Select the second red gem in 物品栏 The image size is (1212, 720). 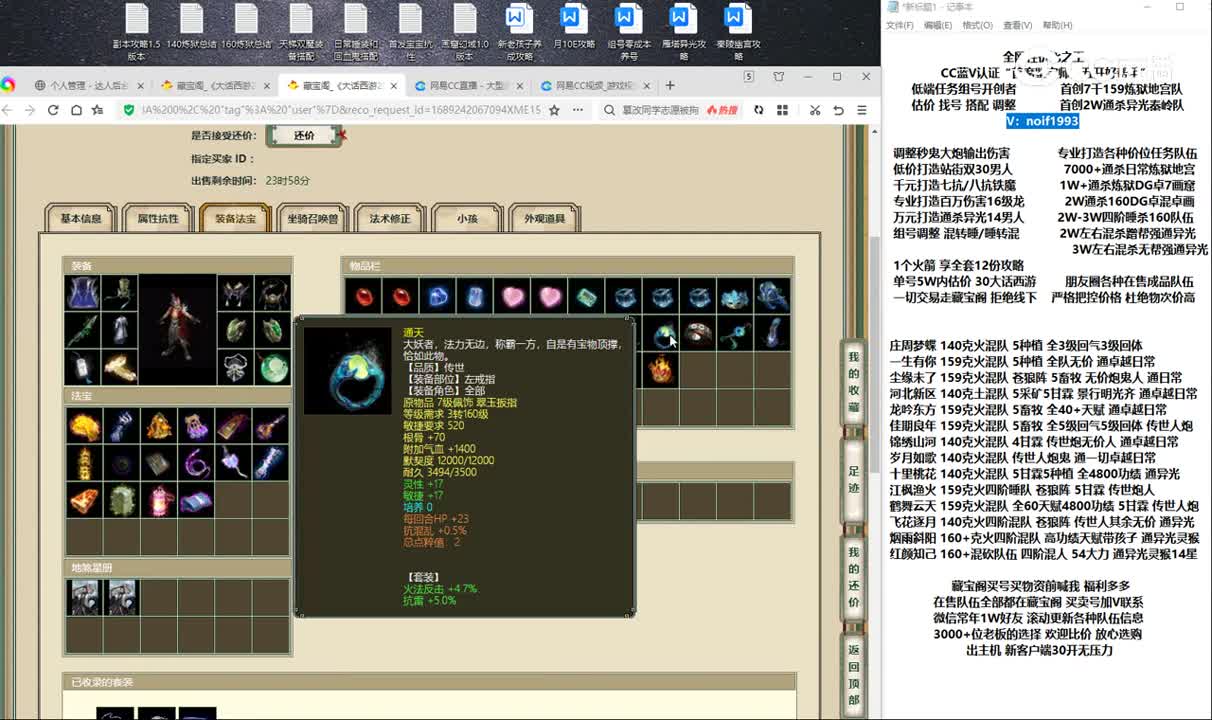click(x=400, y=296)
